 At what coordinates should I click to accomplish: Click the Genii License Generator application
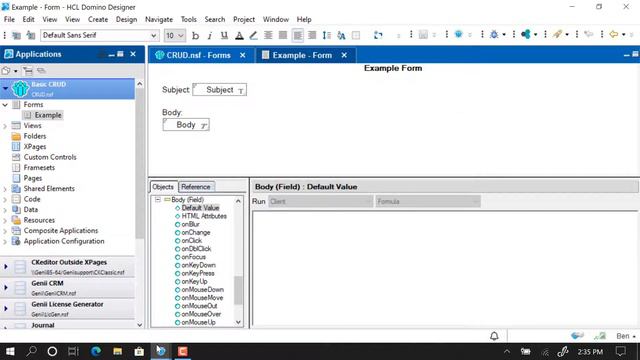tap(67, 309)
